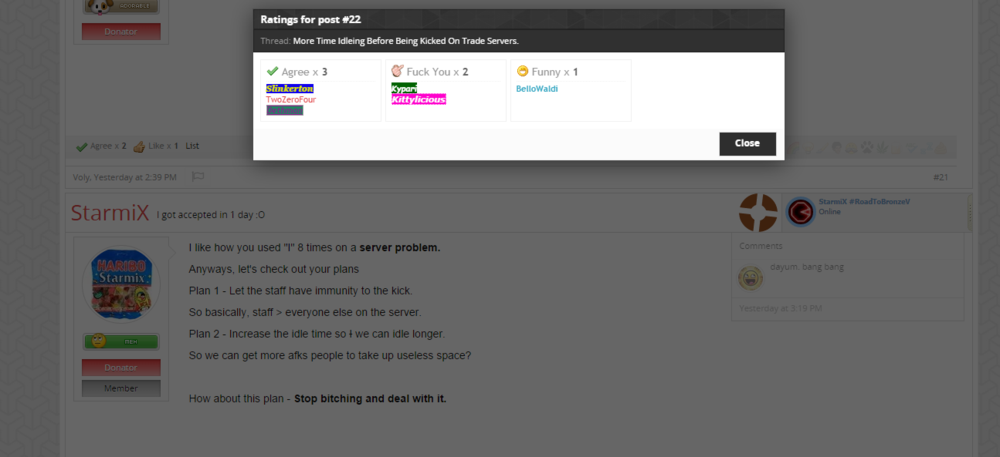Image resolution: width=1000 pixels, height=457 pixels.
Task: Click the commenter smiley avatar in Comments
Action: tap(751, 279)
